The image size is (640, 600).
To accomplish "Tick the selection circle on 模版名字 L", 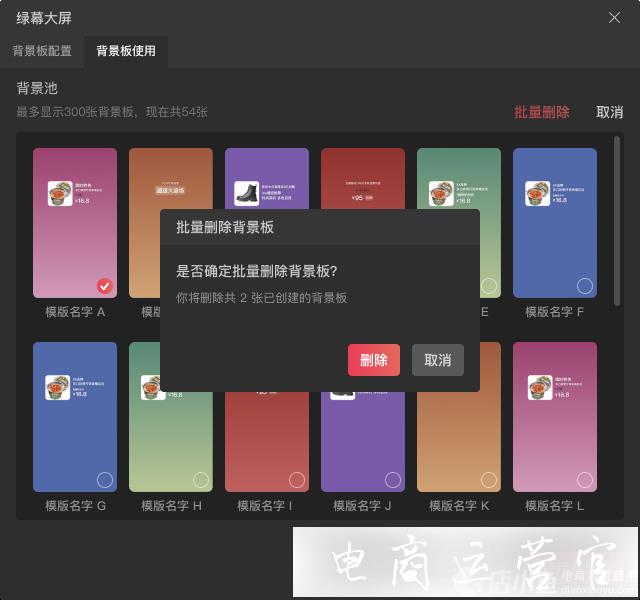I will pos(584,480).
